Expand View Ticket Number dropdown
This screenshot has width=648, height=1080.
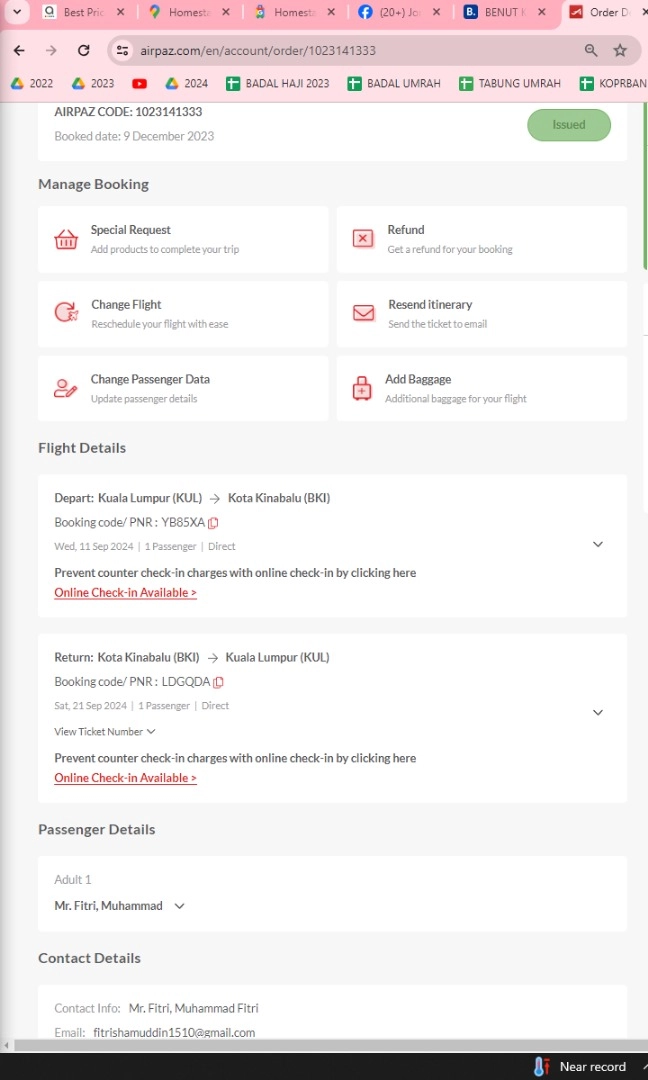click(x=105, y=731)
